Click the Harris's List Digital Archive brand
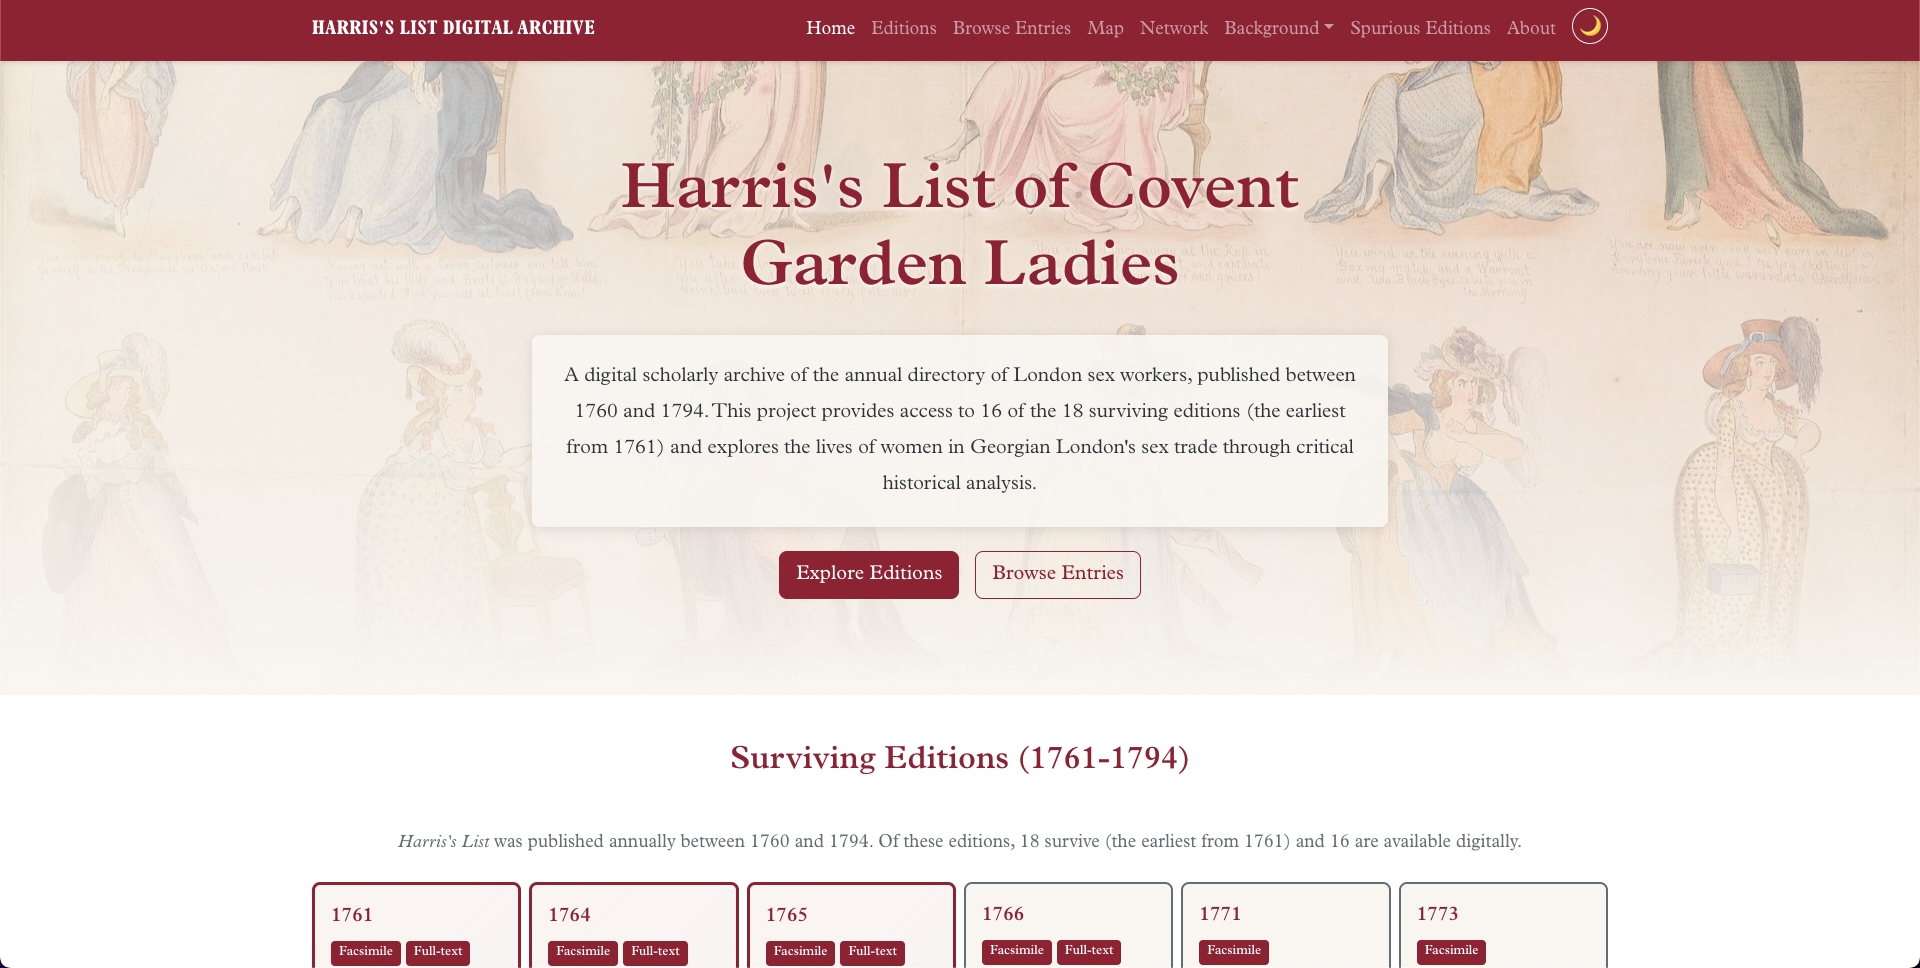This screenshot has width=1920, height=968. click(453, 28)
